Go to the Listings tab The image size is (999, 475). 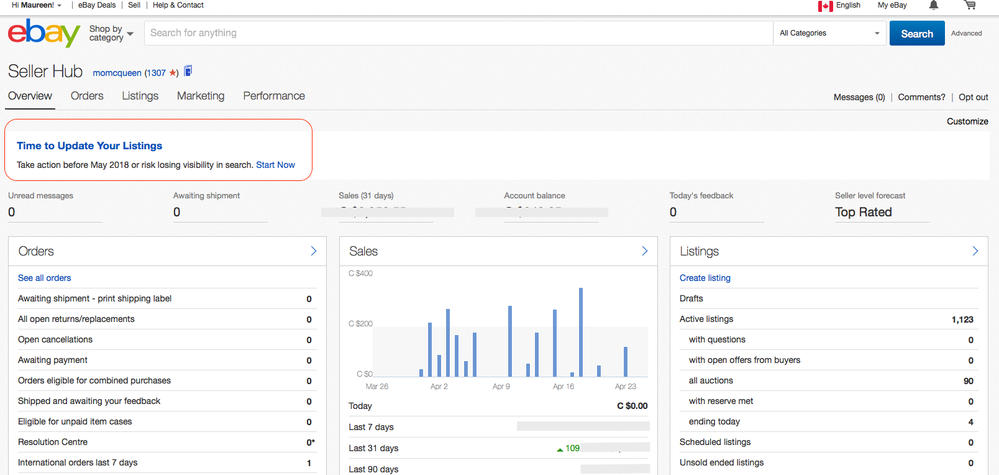pyautogui.click(x=140, y=96)
